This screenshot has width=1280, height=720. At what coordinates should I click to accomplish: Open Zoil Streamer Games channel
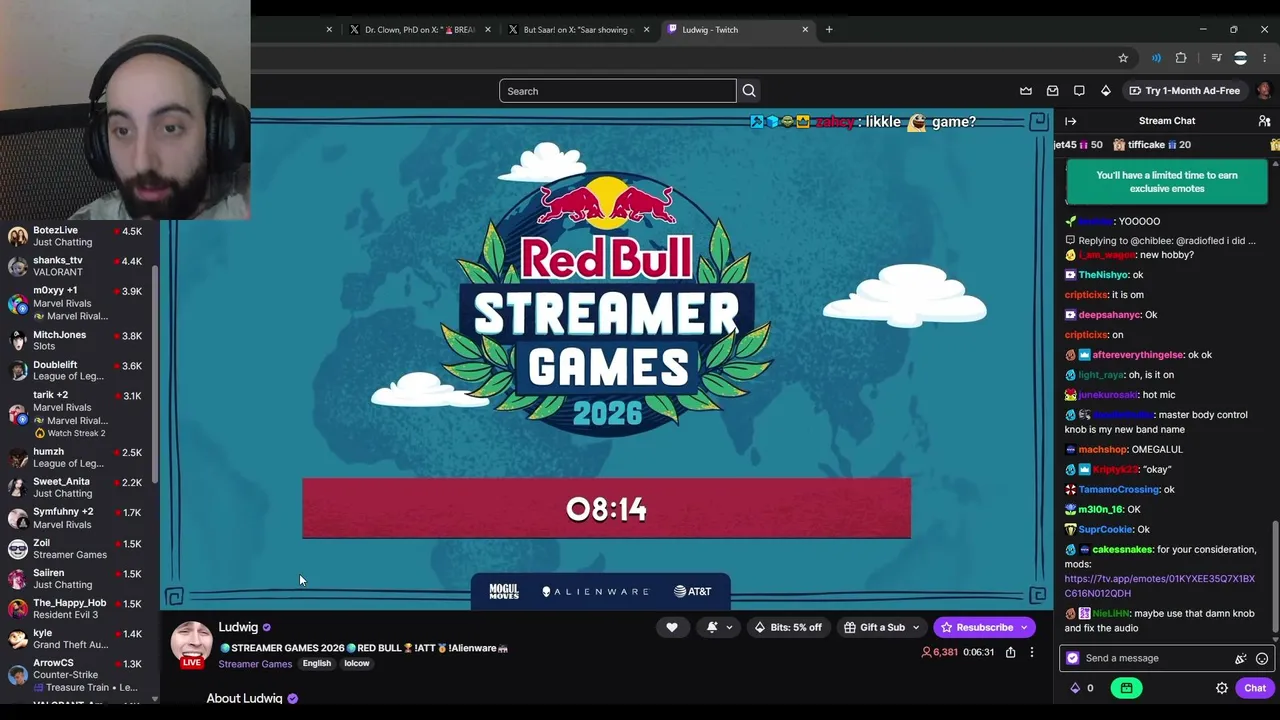(x=78, y=549)
